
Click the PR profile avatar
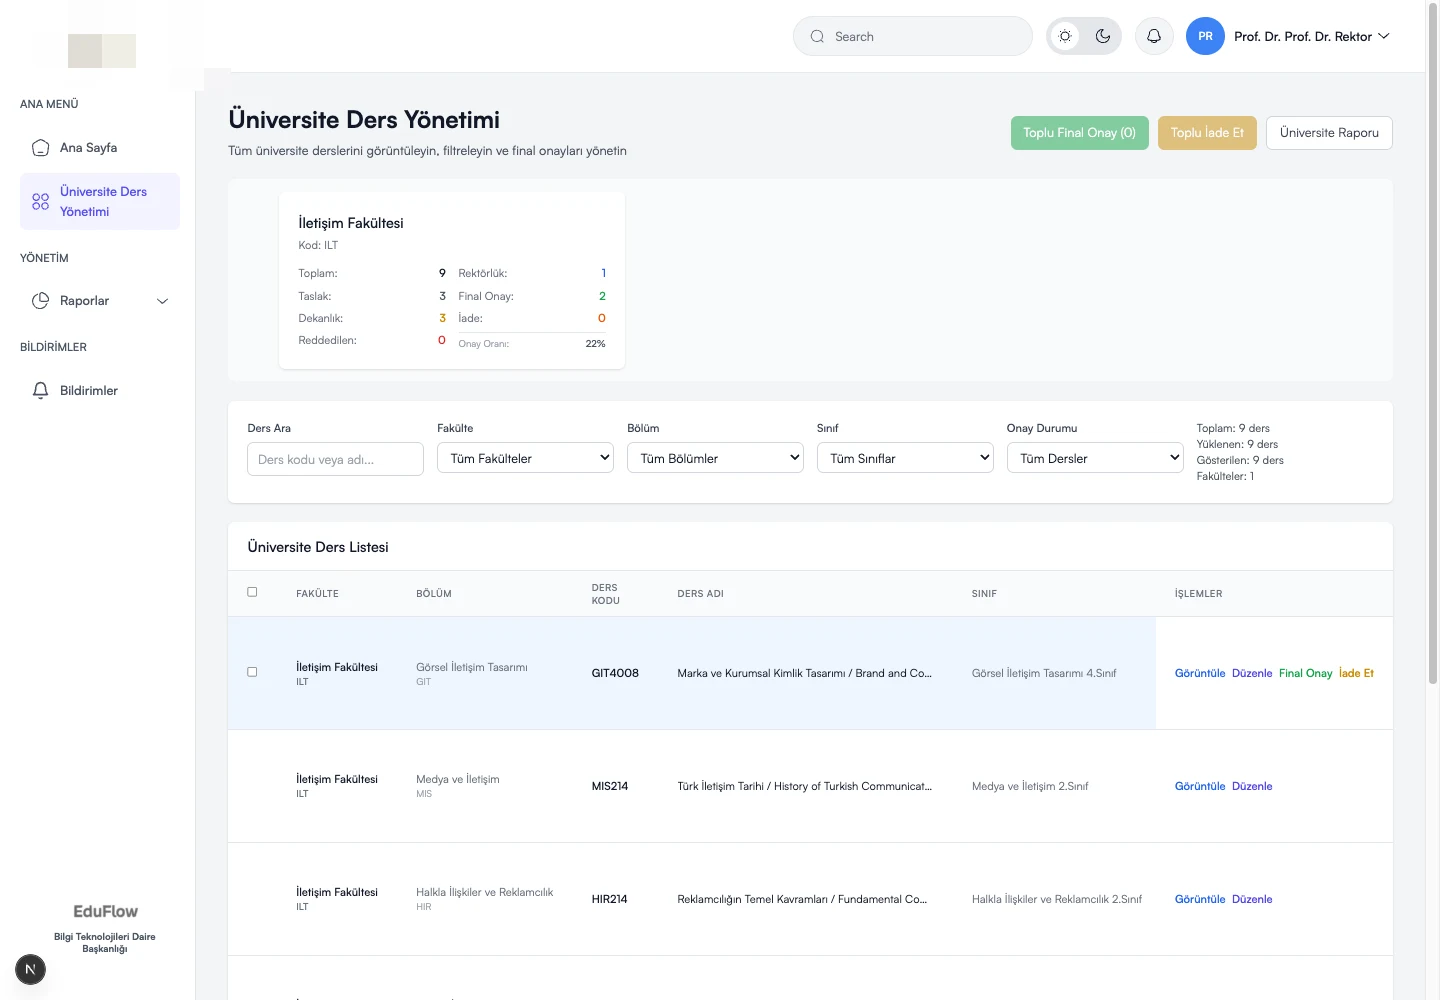click(1205, 36)
